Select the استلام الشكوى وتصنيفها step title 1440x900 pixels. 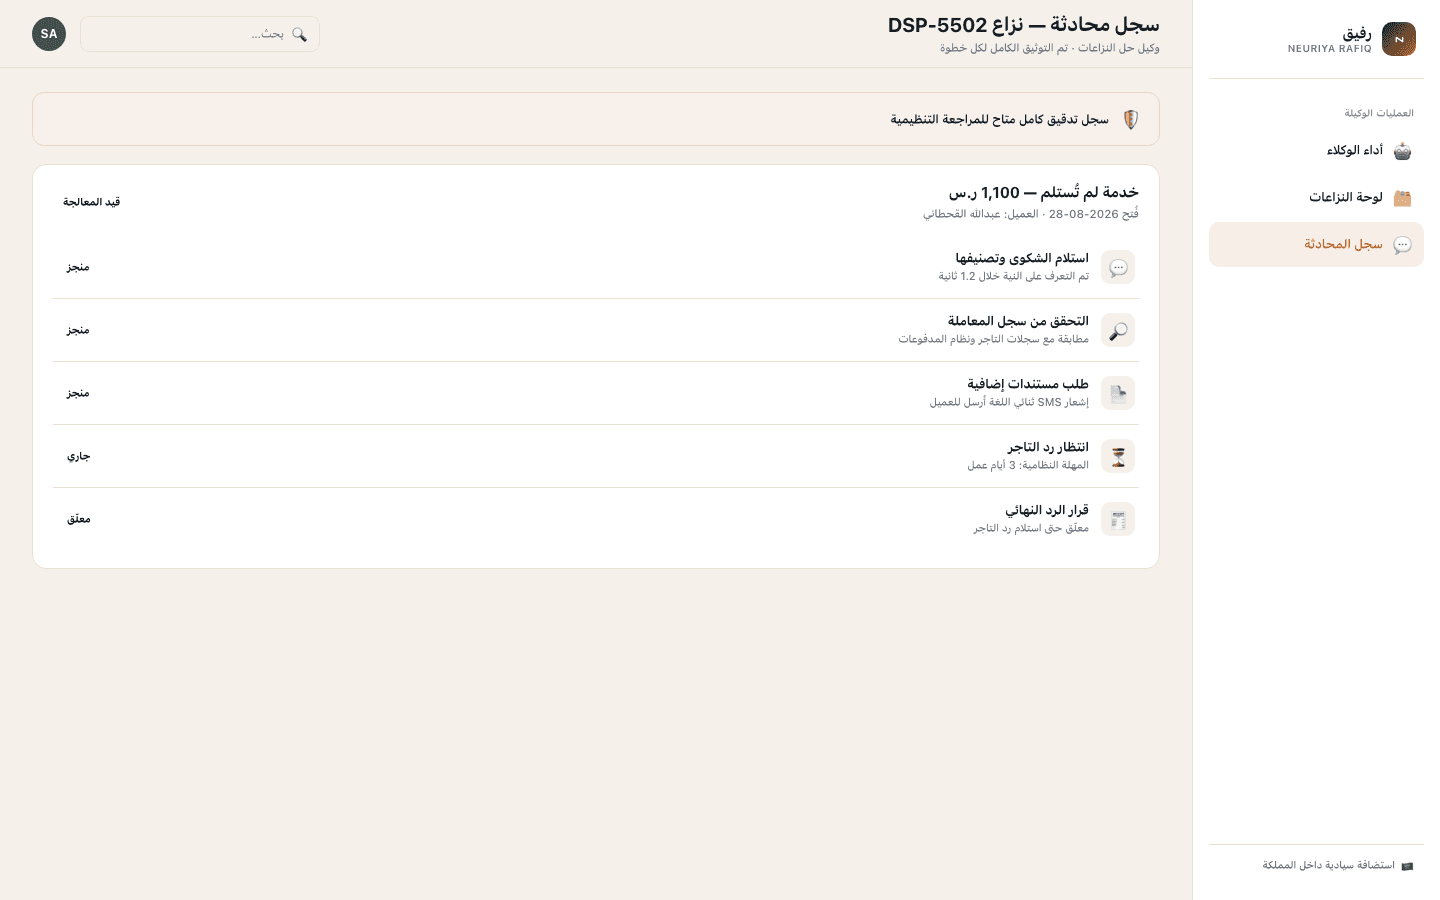1021,258
